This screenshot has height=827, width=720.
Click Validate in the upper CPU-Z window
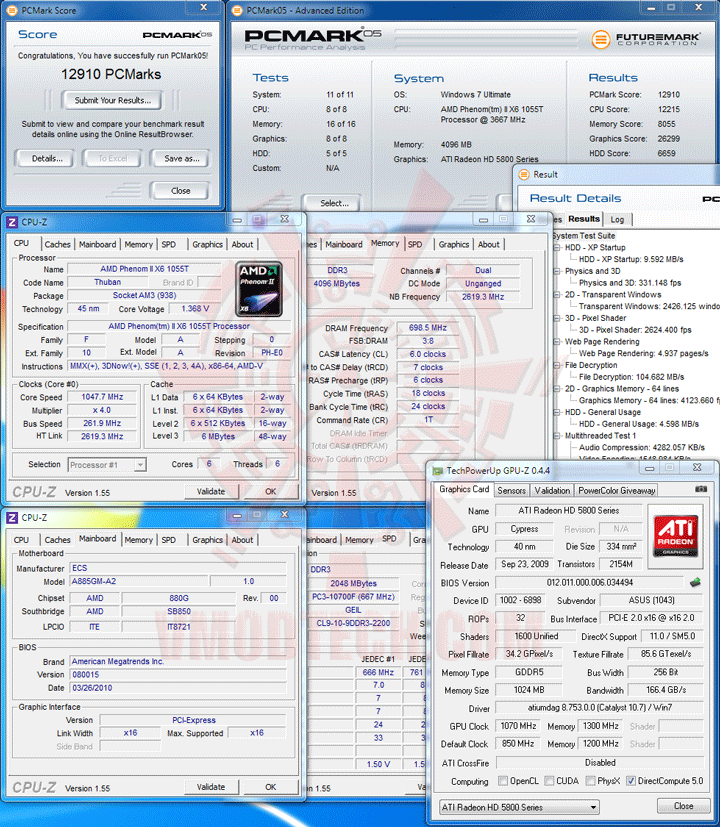211,492
